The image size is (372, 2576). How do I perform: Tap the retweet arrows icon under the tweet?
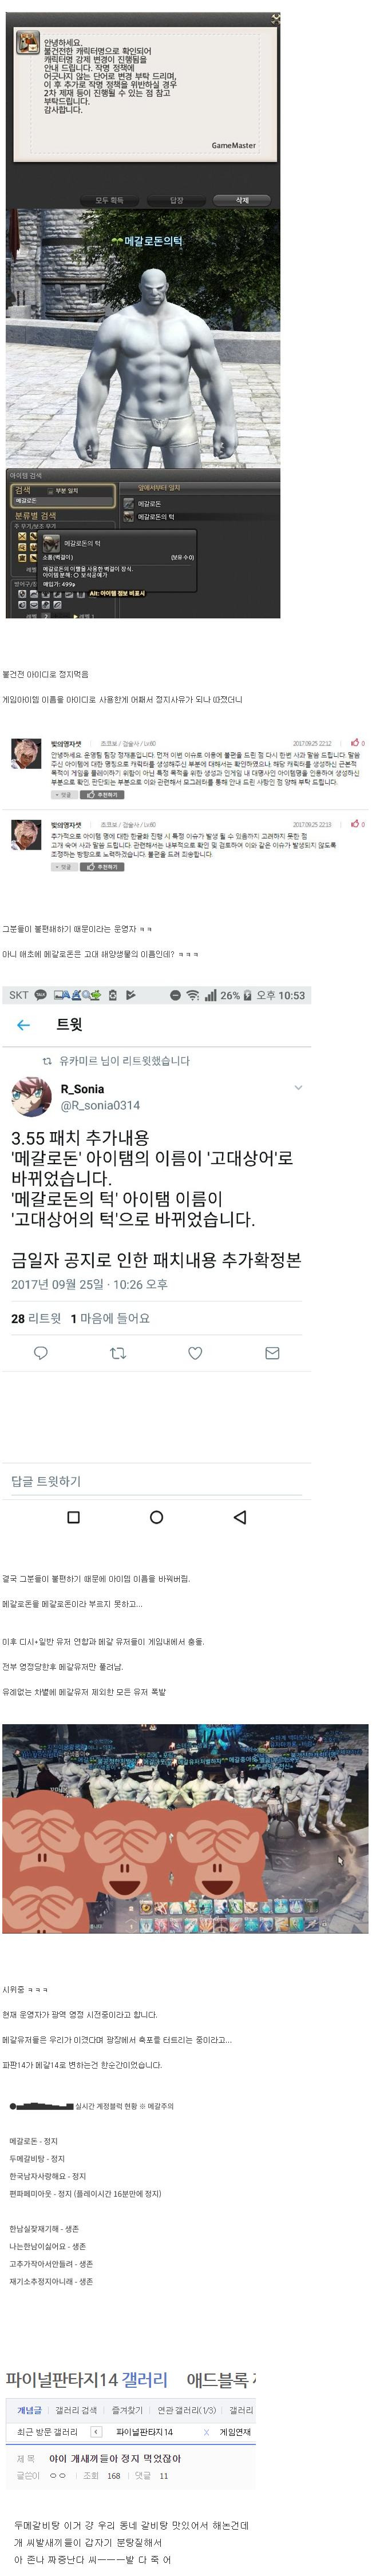[x=118, y=1353]
